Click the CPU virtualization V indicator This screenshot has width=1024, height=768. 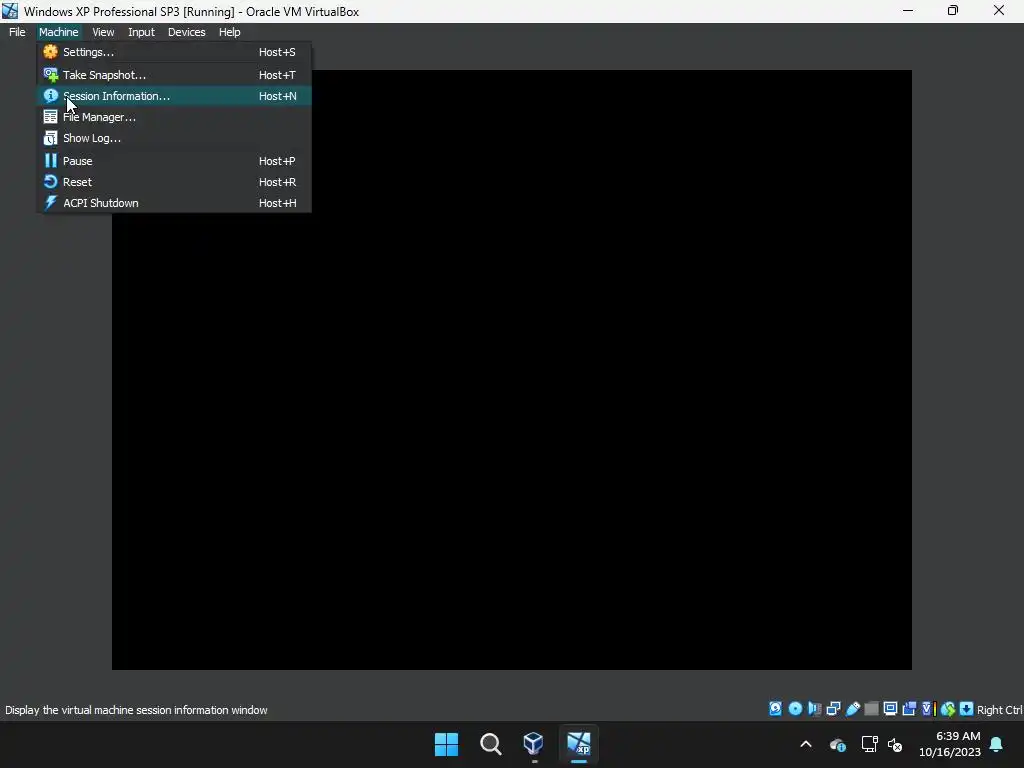(x=928, y=709)
